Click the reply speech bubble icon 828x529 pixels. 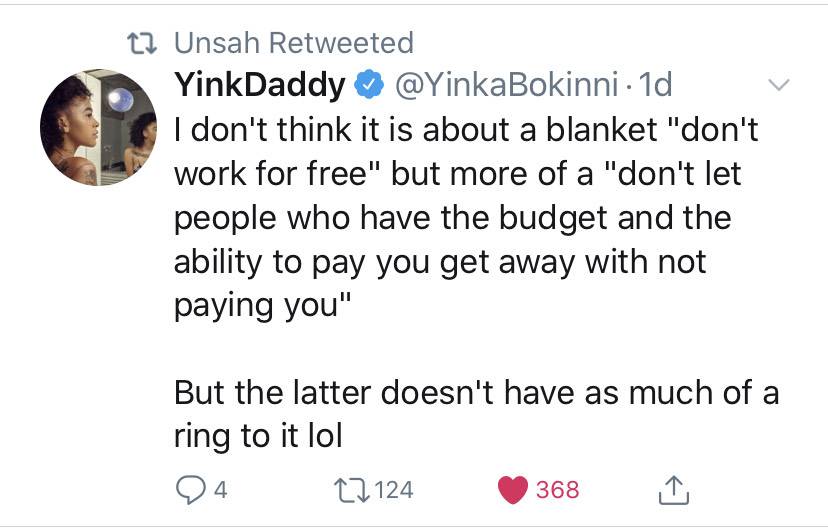pos(190,490)
